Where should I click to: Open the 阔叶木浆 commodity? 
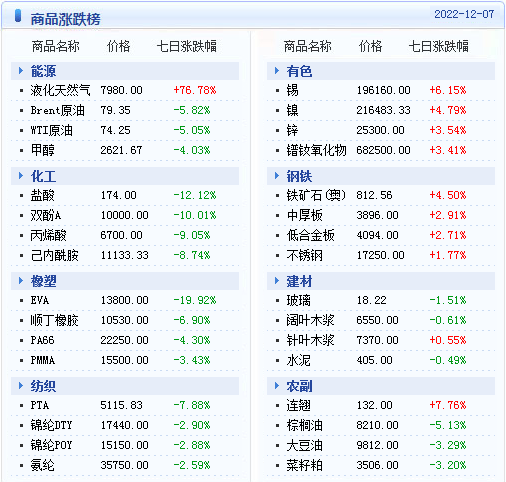[x=311, y=320]
